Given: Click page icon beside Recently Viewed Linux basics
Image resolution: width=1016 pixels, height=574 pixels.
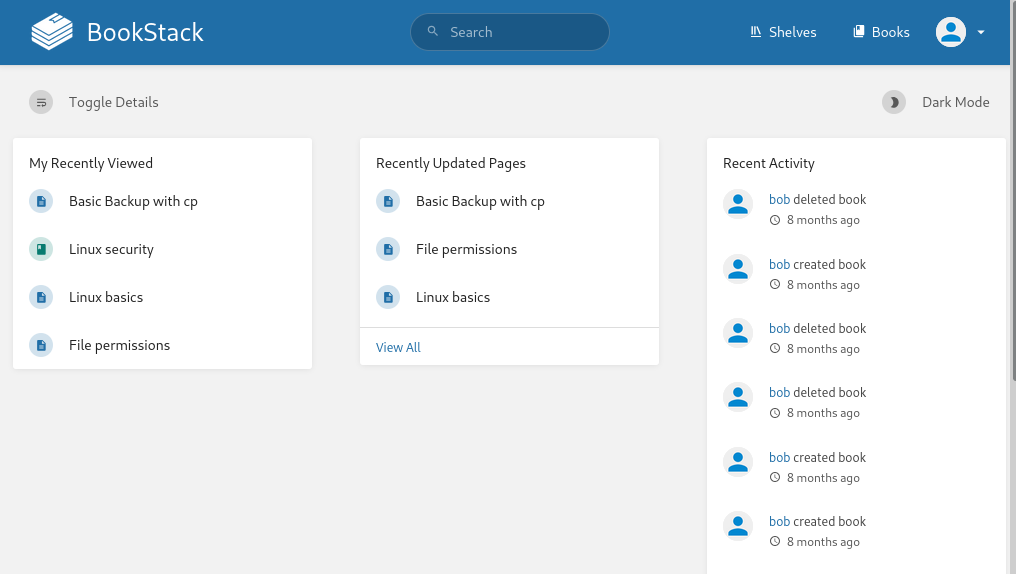Looking at the screenshot, I should point(41,297).
